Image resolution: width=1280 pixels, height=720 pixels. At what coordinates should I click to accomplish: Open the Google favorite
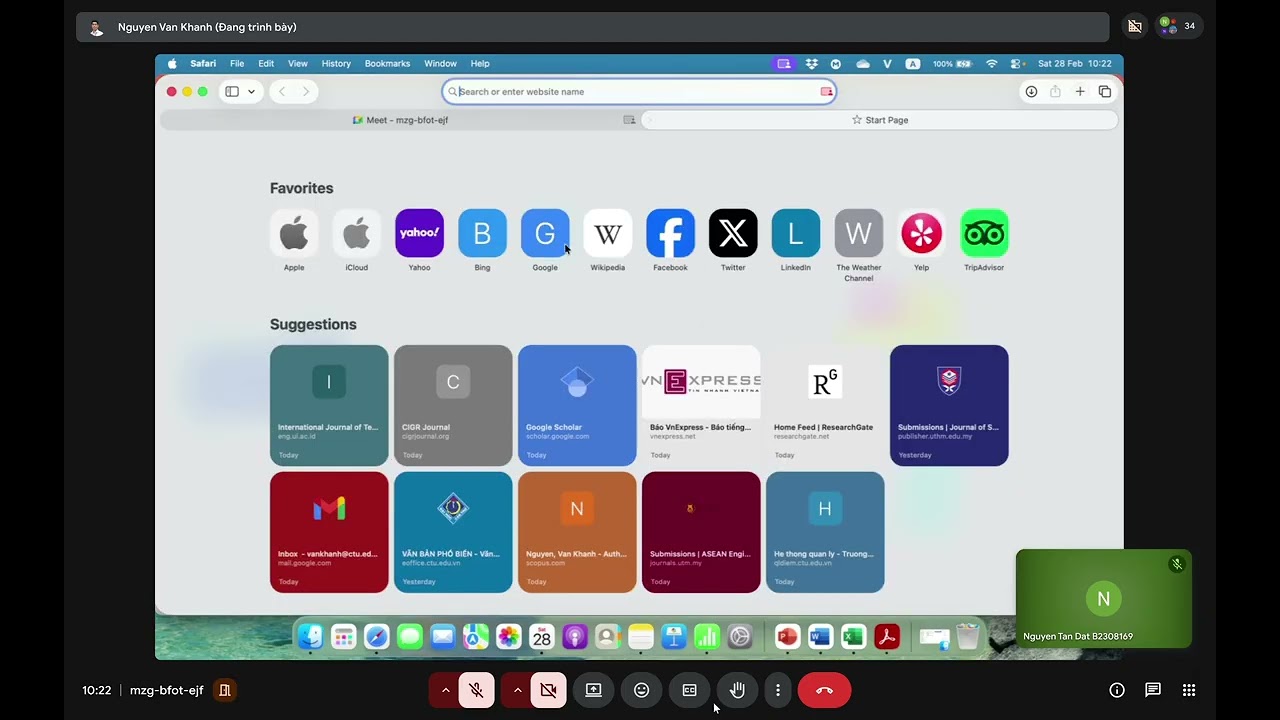[545, 233]
